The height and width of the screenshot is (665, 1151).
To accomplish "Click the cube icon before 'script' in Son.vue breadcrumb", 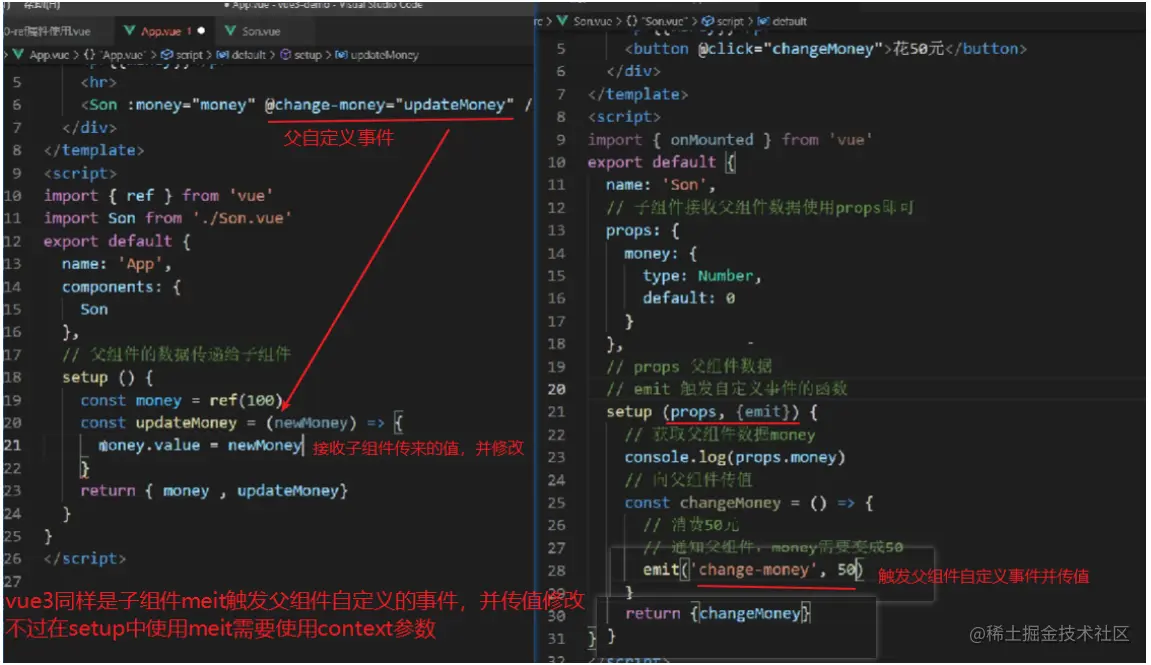I will [x=708, y=21].
